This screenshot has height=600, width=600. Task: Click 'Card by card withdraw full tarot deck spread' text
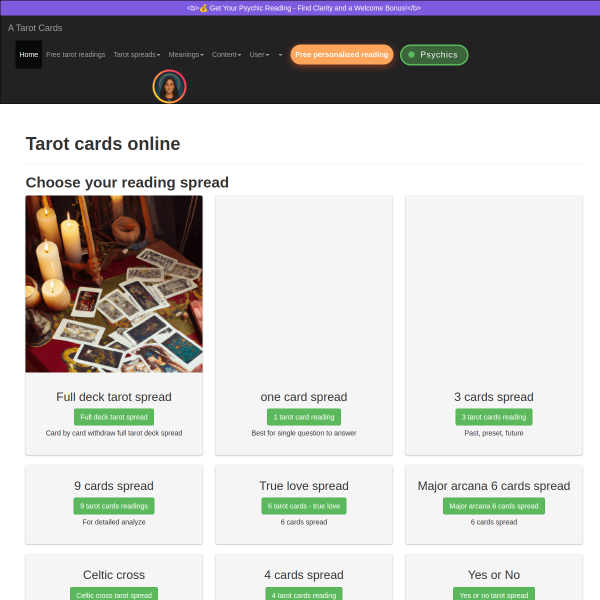(x=114, y=433)
